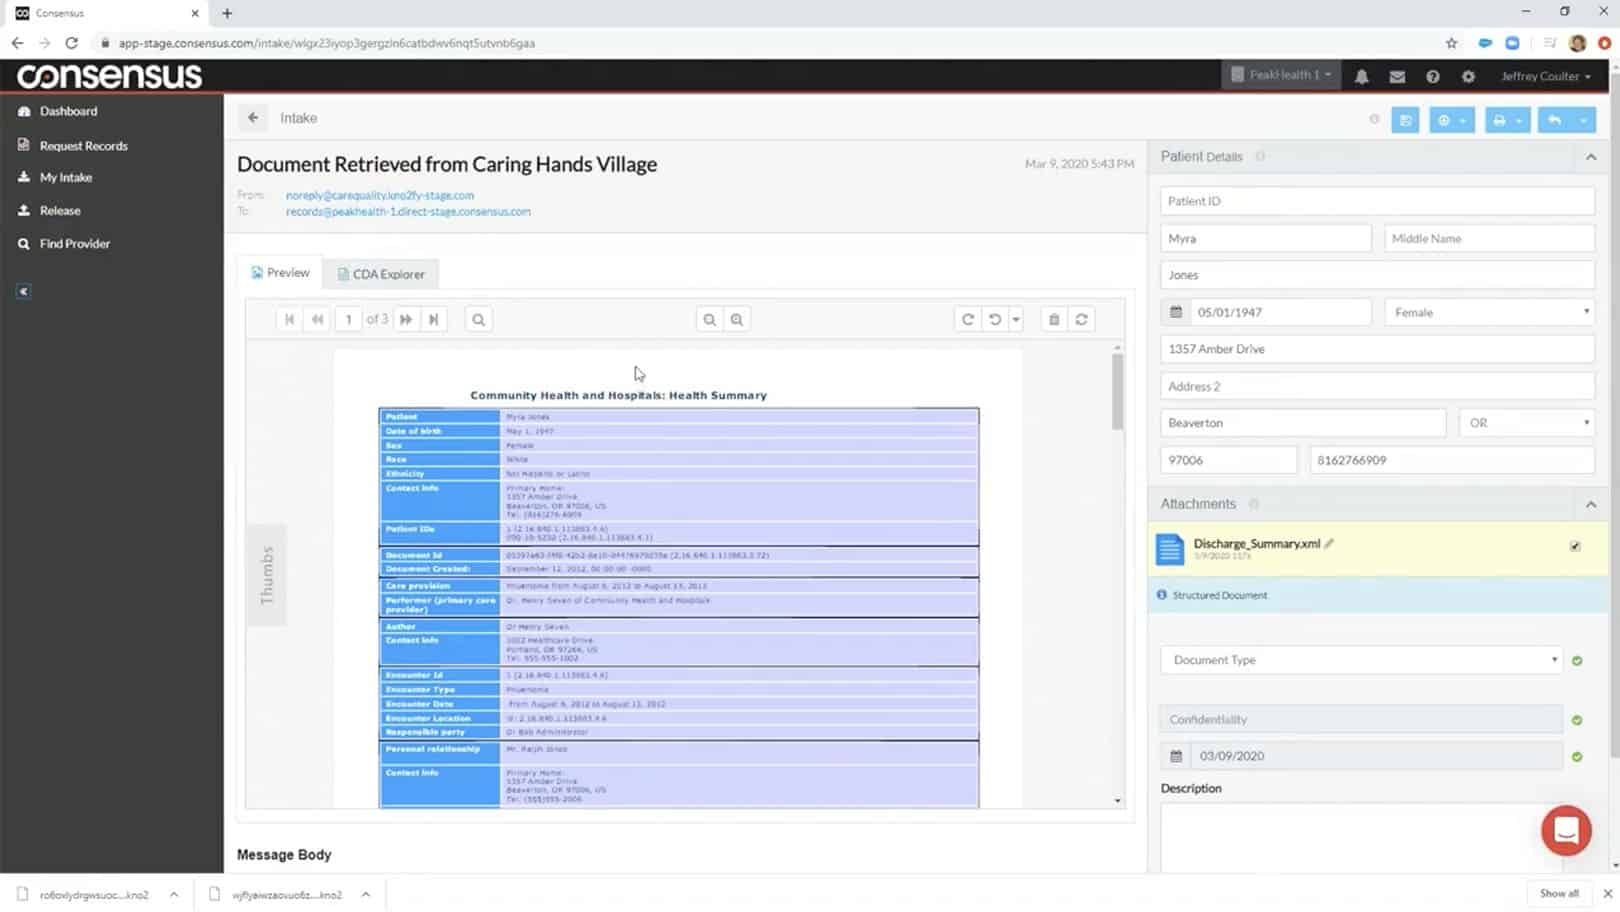
Task: Open the messages envelope icon
Action: [1397, 77]
